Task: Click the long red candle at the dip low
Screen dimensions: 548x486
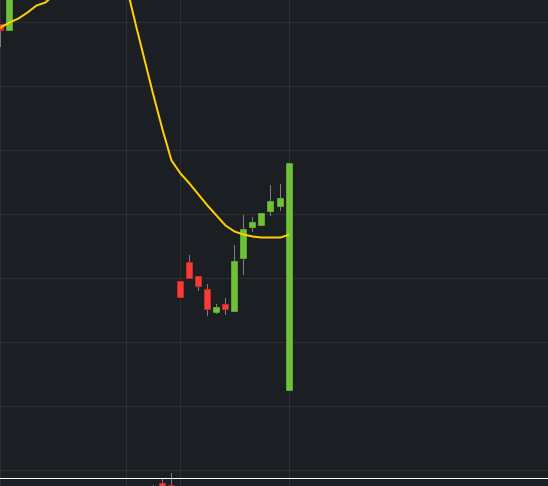Action: (x=207, y=299)
